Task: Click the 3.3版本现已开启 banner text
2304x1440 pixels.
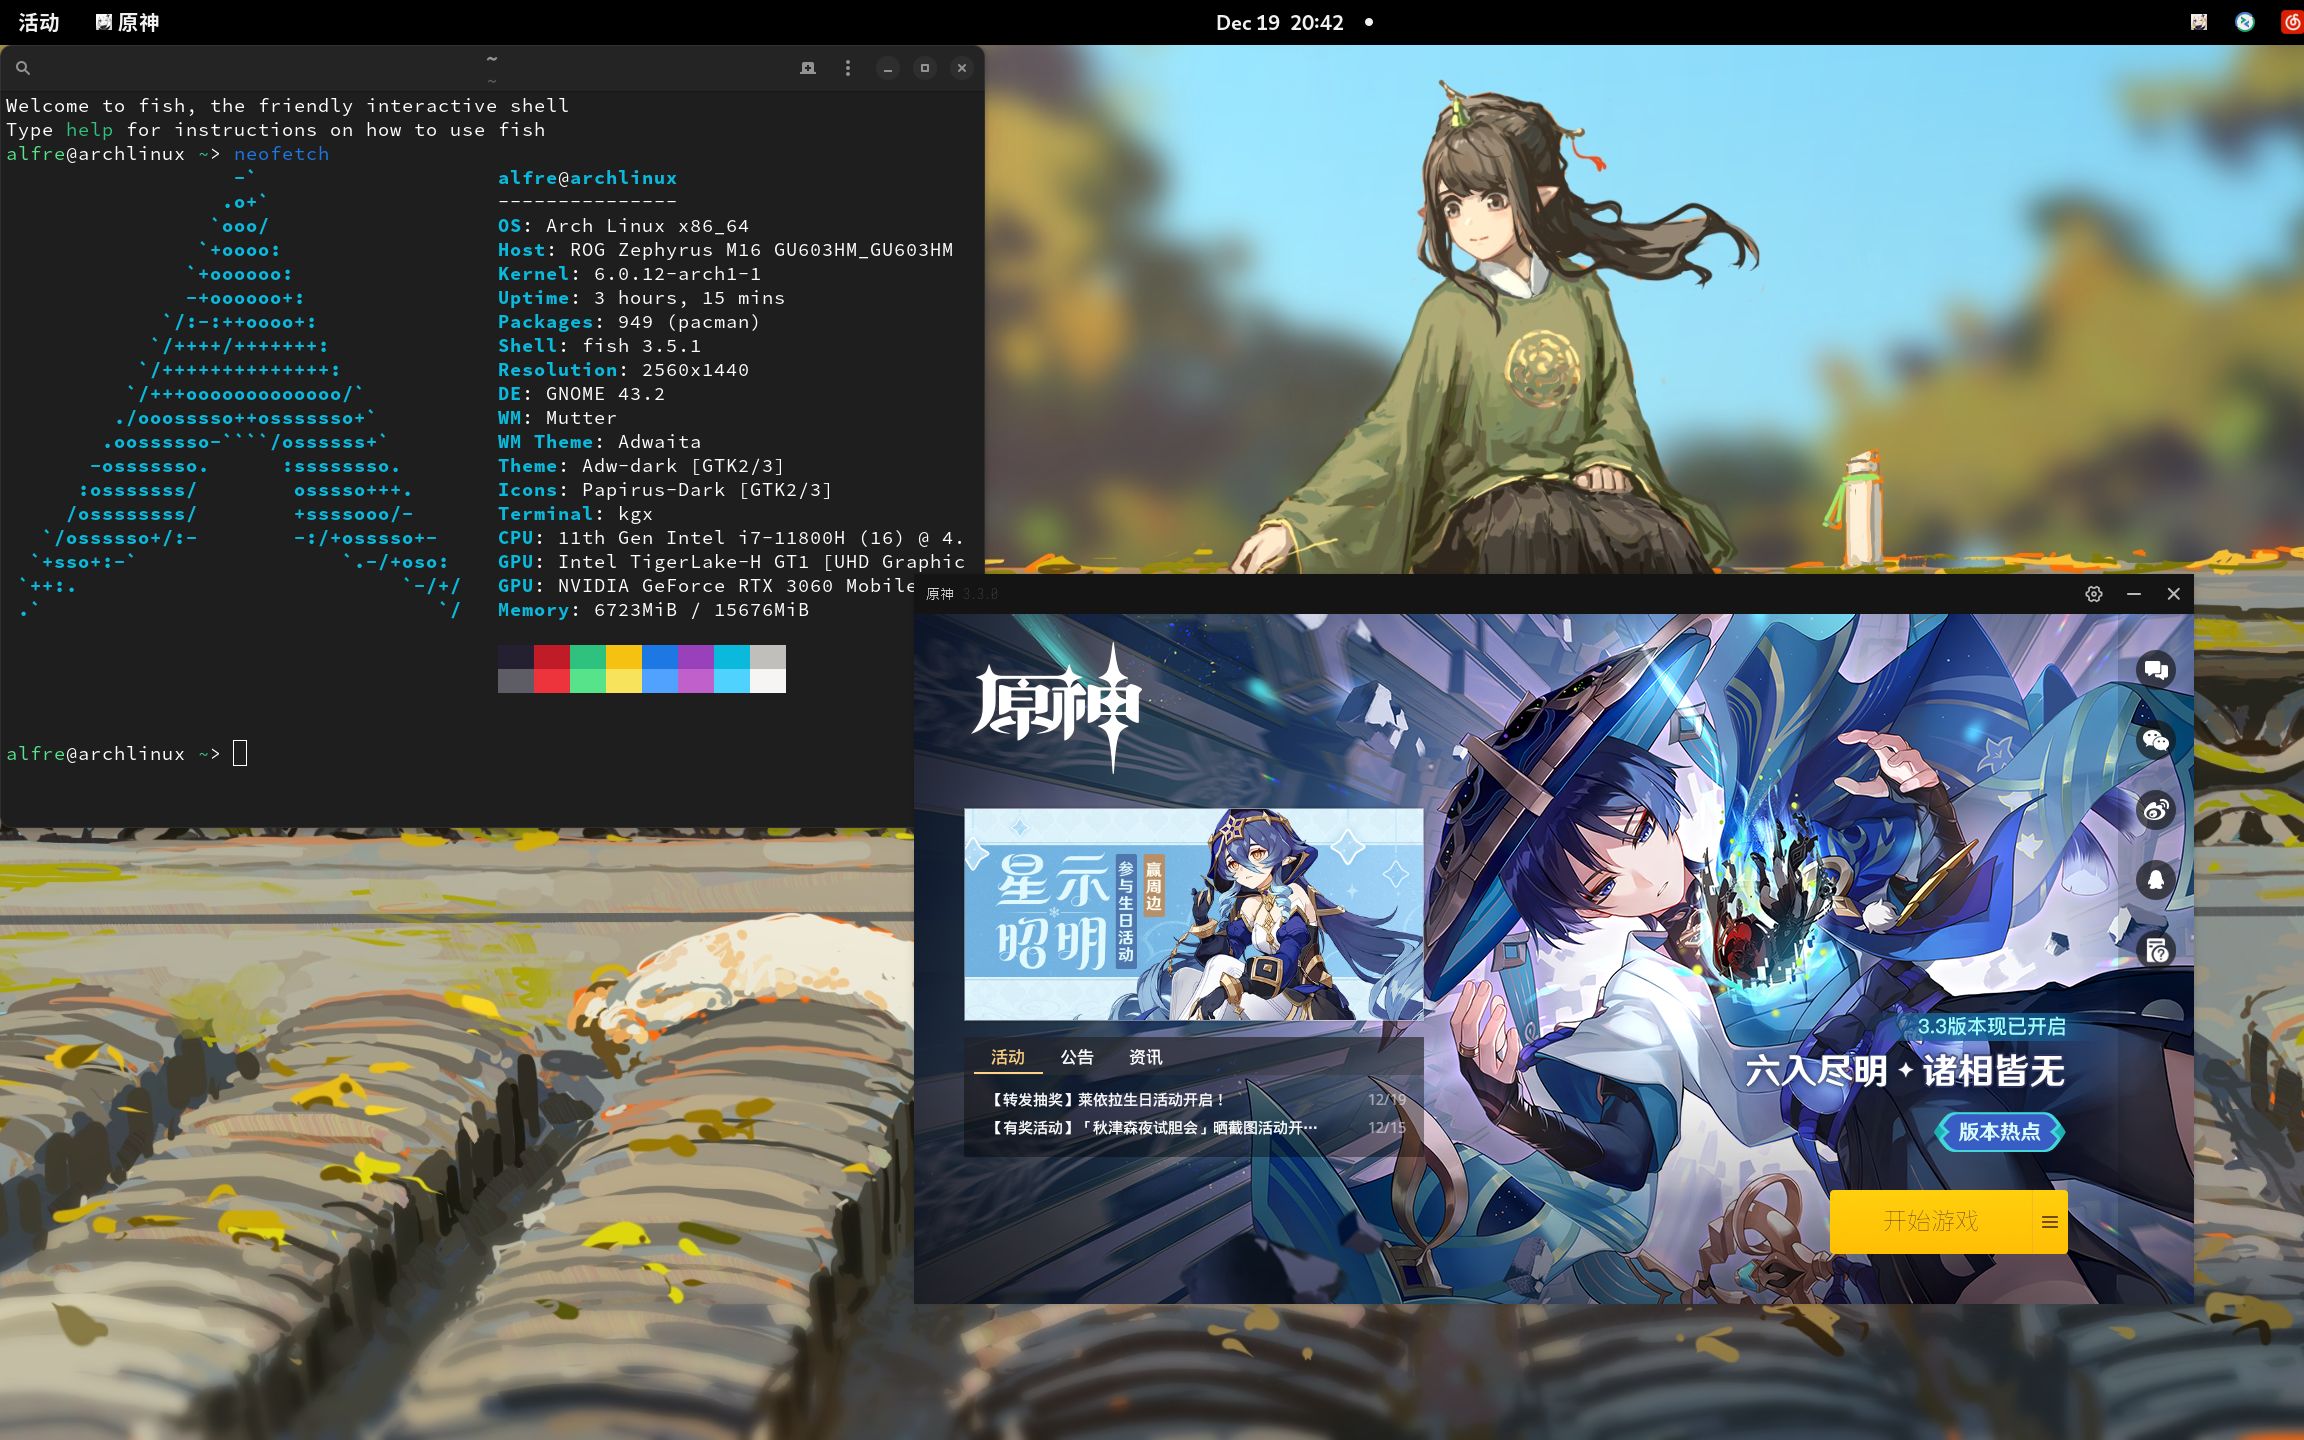Action: pos(1991,1026)
